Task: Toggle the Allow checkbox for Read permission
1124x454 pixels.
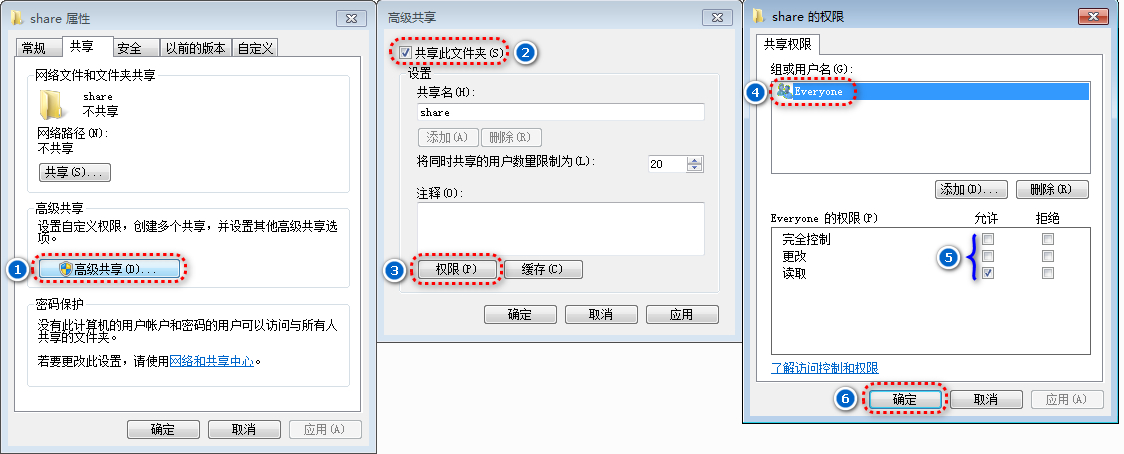Action: coord(989,273)
